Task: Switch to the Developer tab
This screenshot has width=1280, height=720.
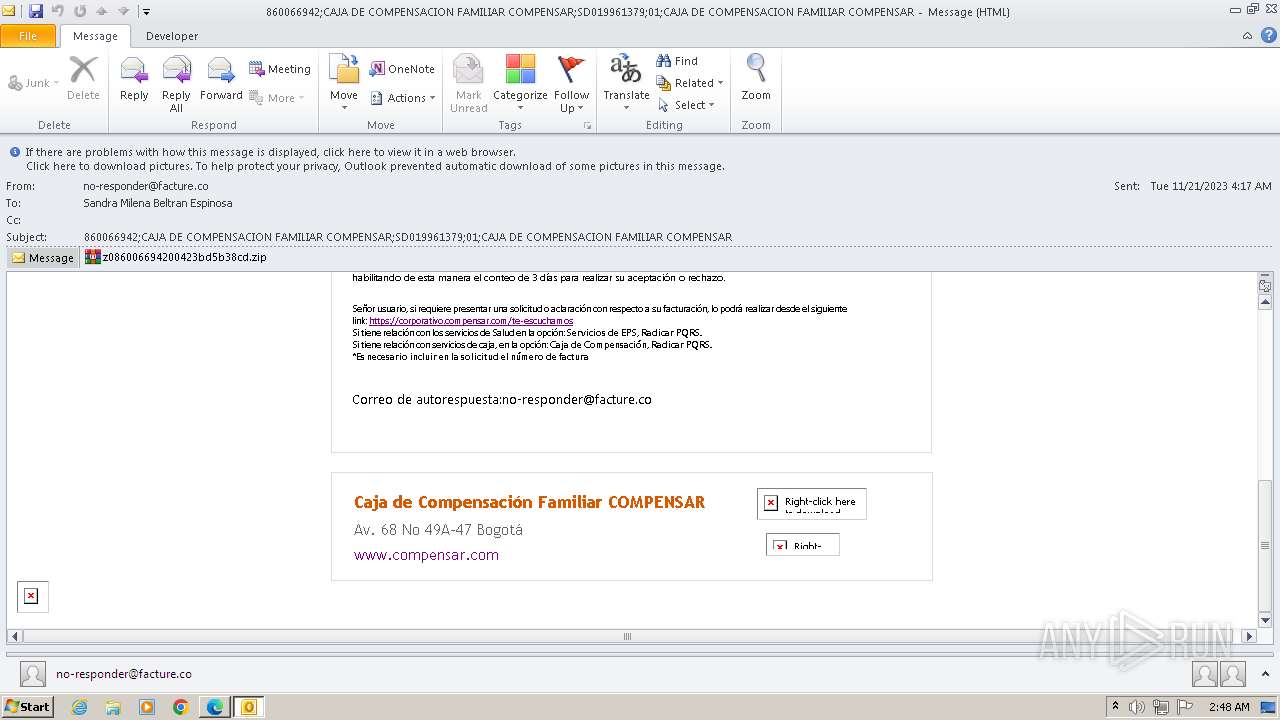Action: [172, 36]
